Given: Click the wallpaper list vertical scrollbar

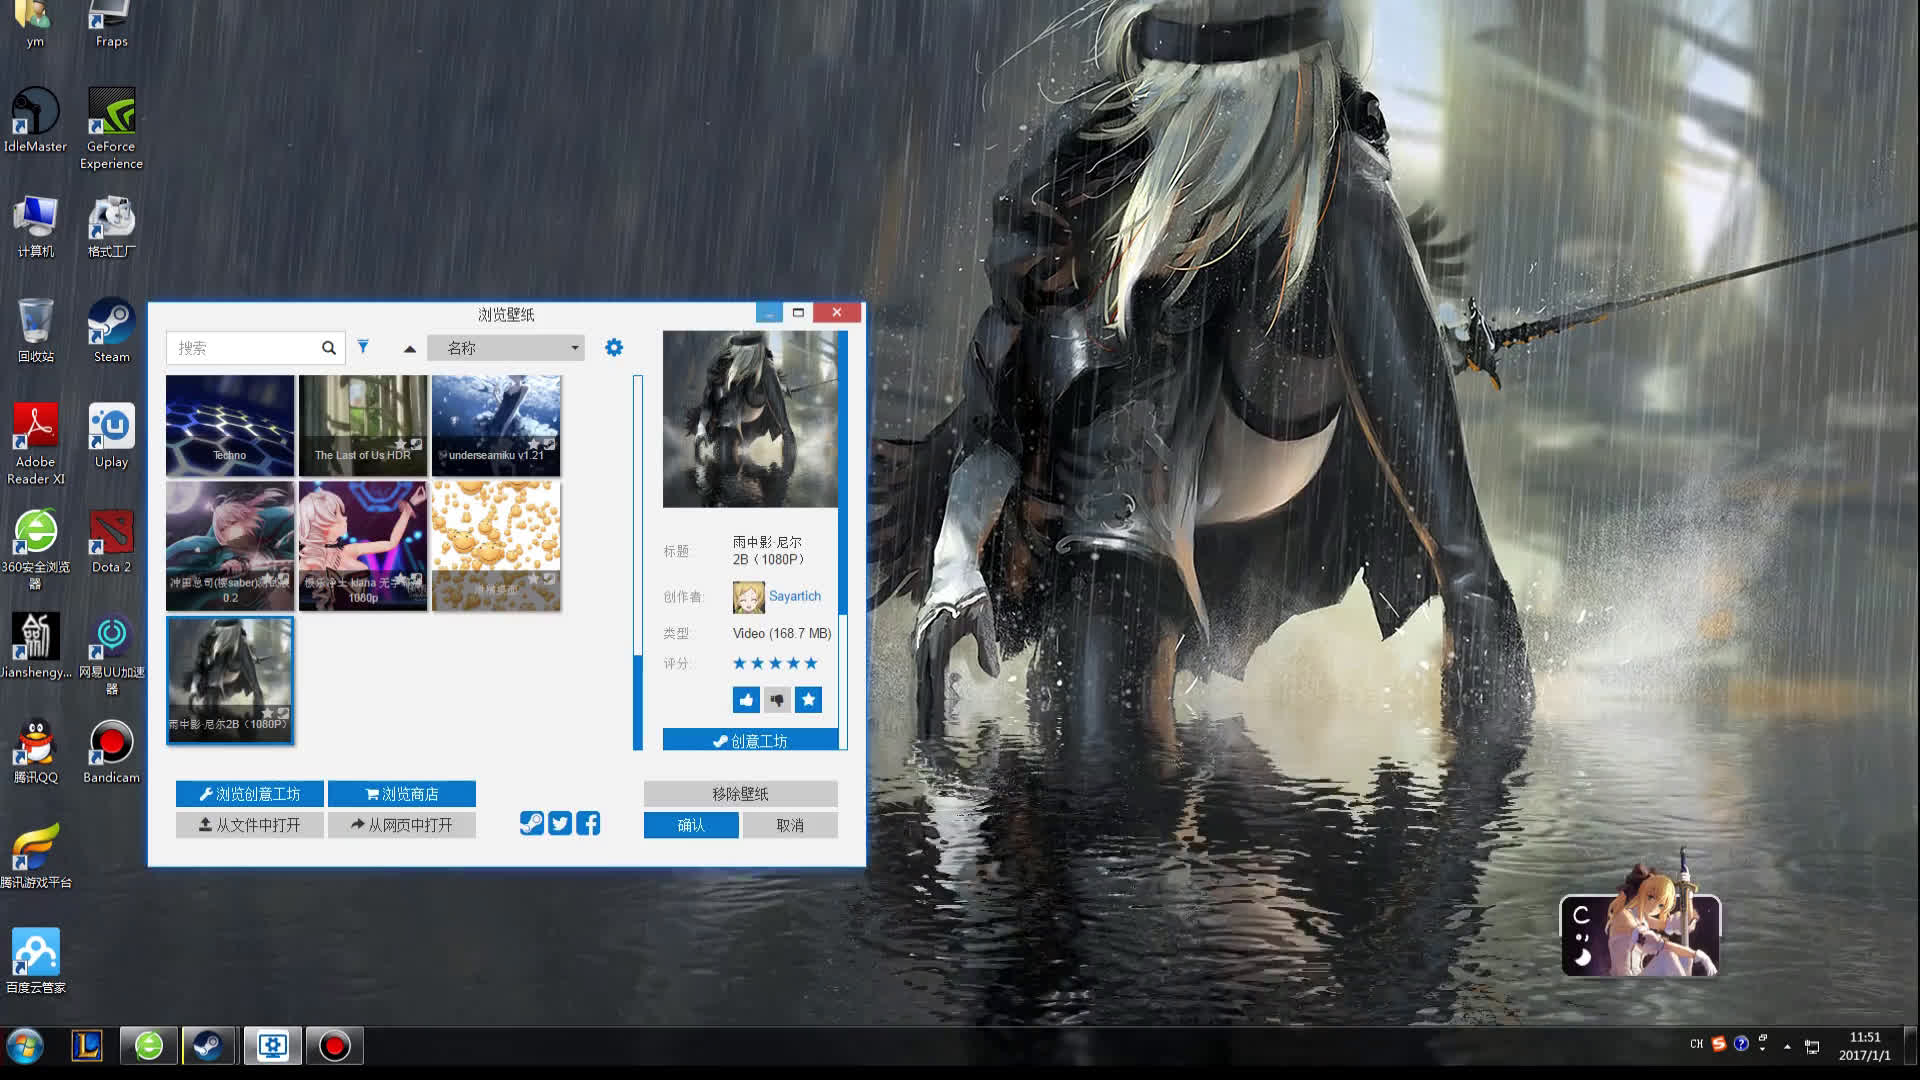Looking at the screenshot, I should (x=638, y=562).
